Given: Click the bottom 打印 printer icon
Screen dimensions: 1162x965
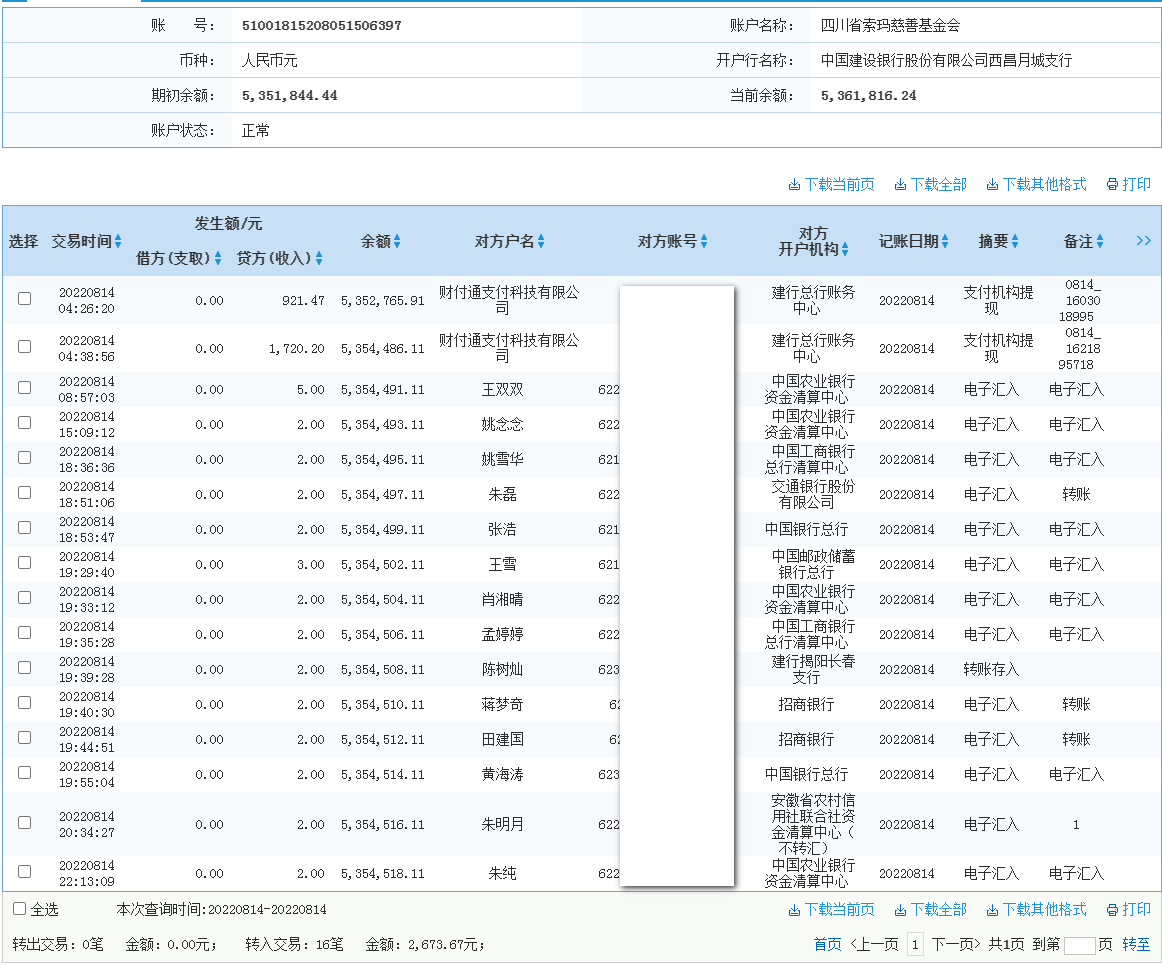Looking at the screenshot, I should (1112, 909).
